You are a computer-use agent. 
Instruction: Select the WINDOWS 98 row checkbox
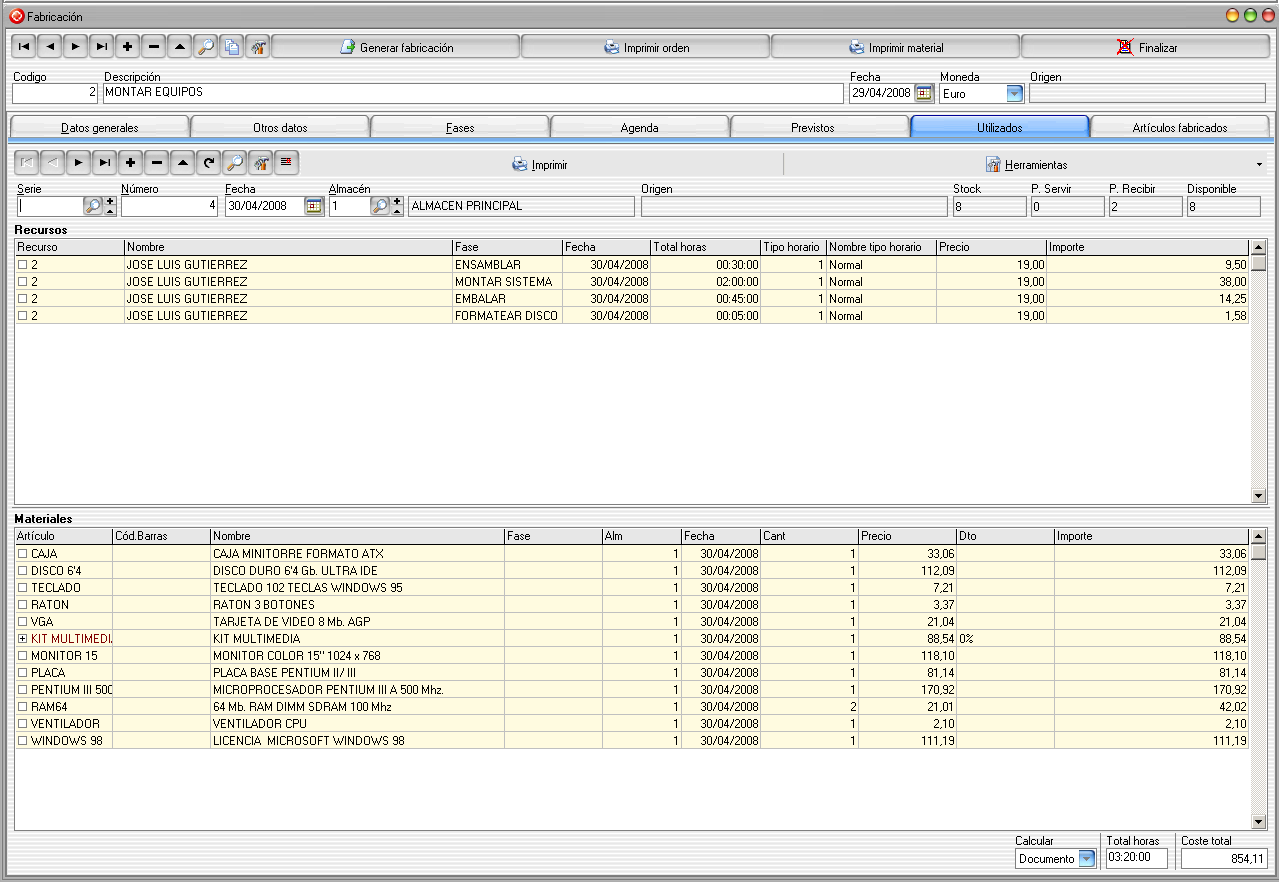[22, 741]
